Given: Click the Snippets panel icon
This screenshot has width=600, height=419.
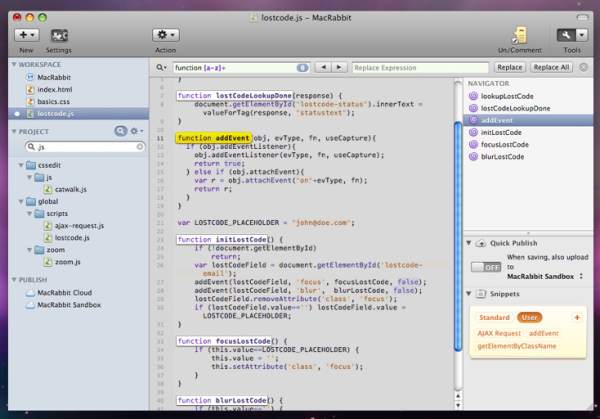Looking at the screenshot, I should [481, 294].
